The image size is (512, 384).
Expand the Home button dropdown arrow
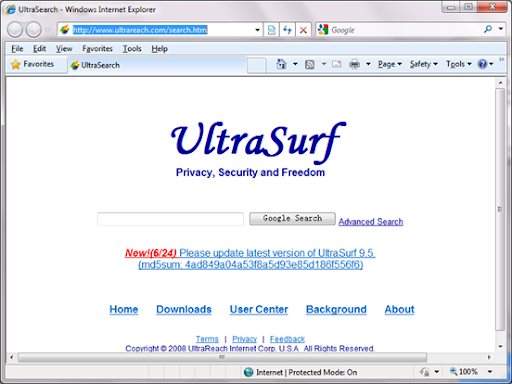[x=295, y=64]
